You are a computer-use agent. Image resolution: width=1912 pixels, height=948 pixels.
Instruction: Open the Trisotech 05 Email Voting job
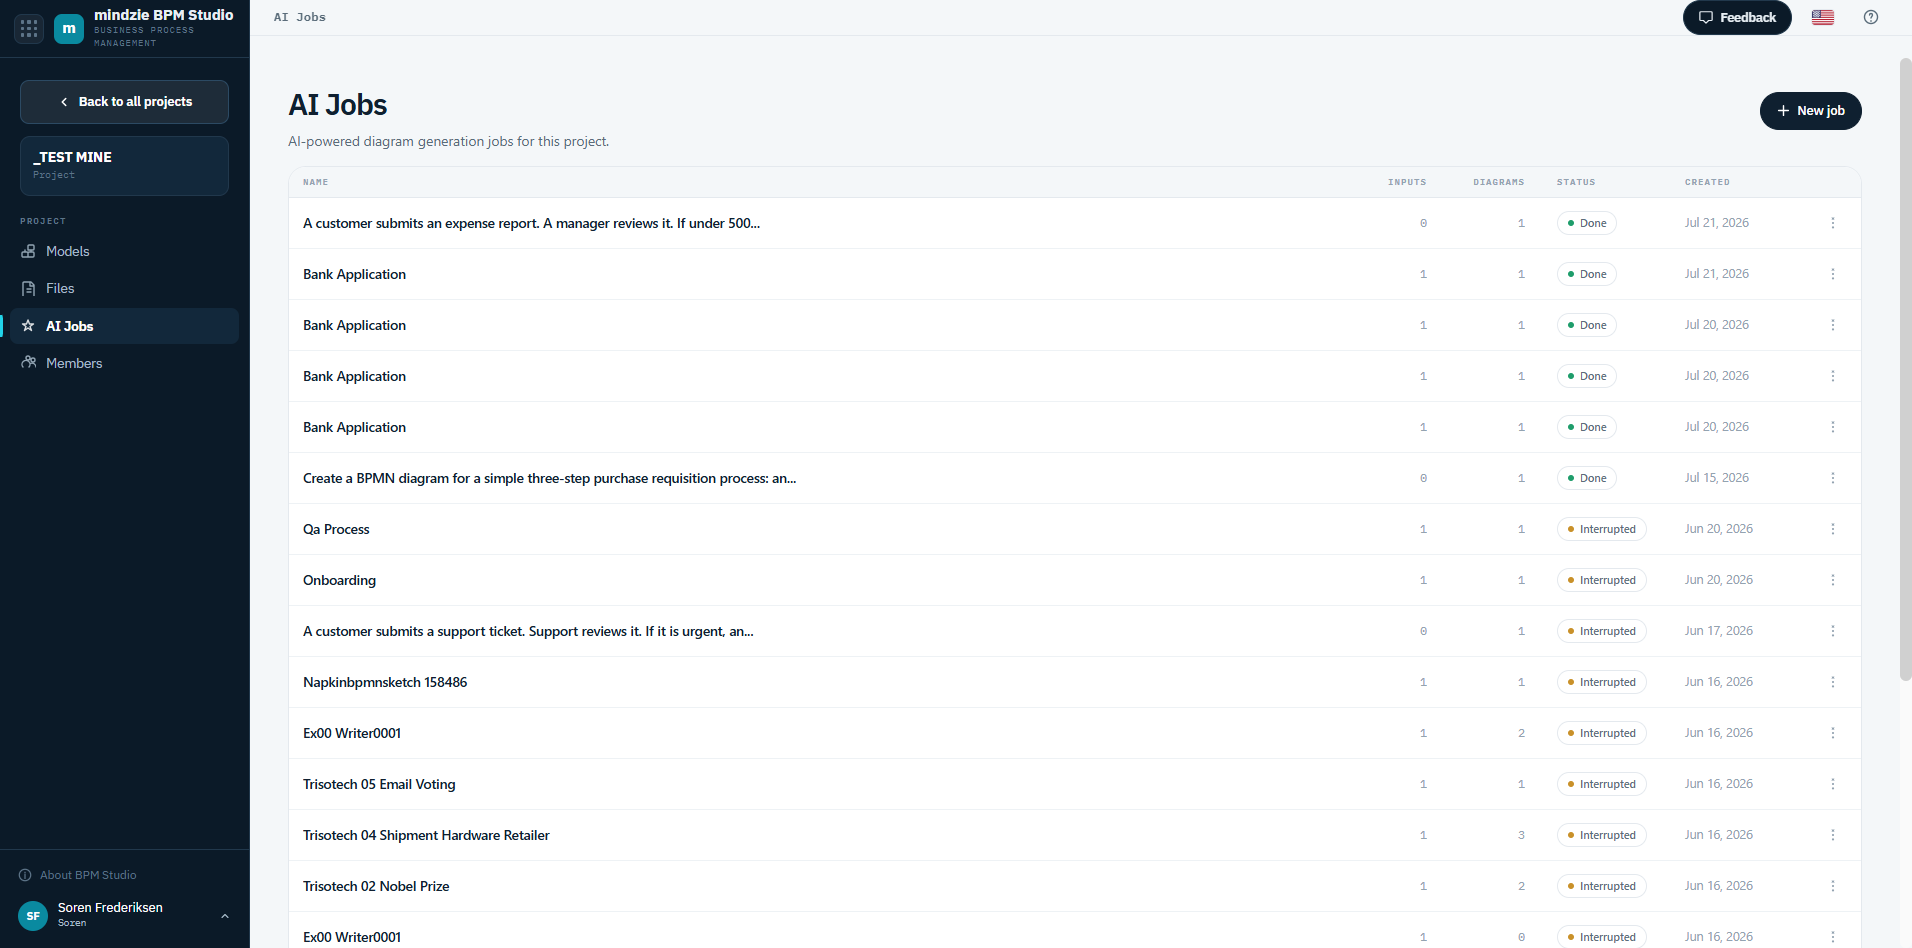click(379, 784)
